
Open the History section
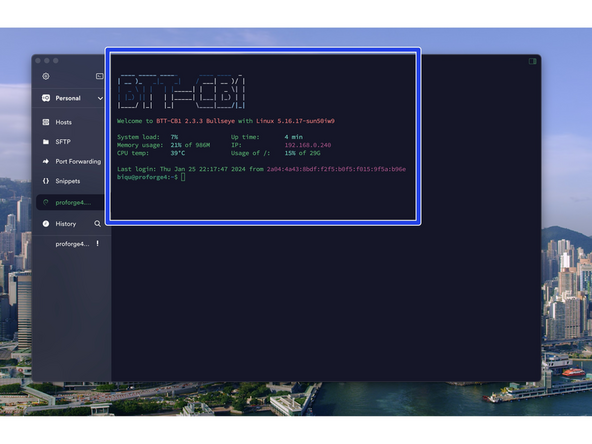[66, 224]
